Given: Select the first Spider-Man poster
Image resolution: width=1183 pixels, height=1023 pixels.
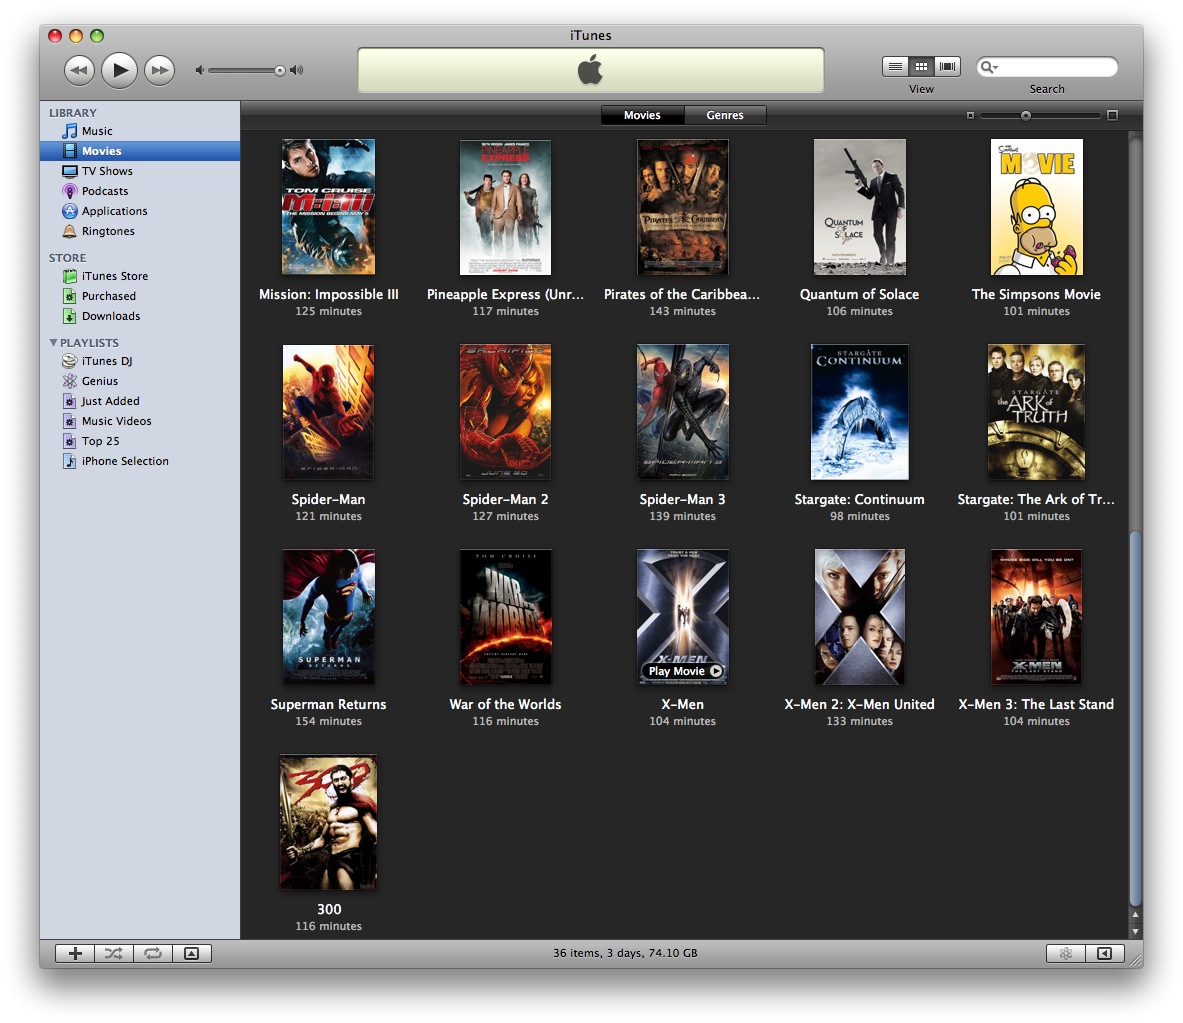Looking at the screenshot, I should click(x=328, y=412).
